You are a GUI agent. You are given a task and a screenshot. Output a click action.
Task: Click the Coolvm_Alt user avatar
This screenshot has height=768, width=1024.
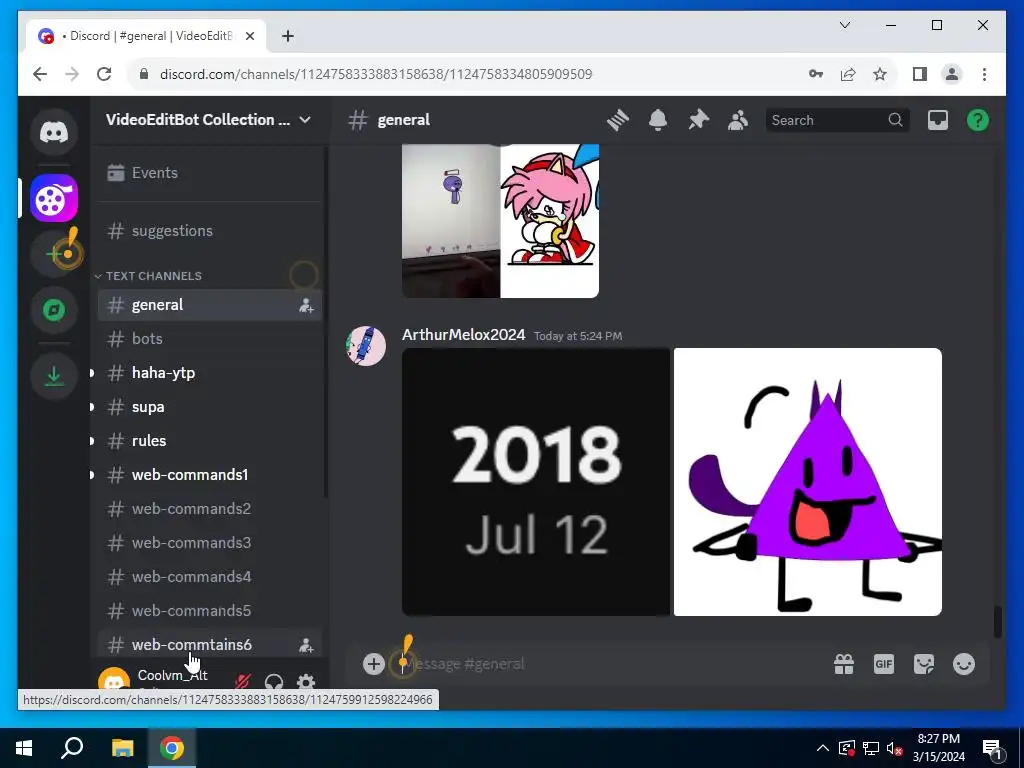[114, 679]
